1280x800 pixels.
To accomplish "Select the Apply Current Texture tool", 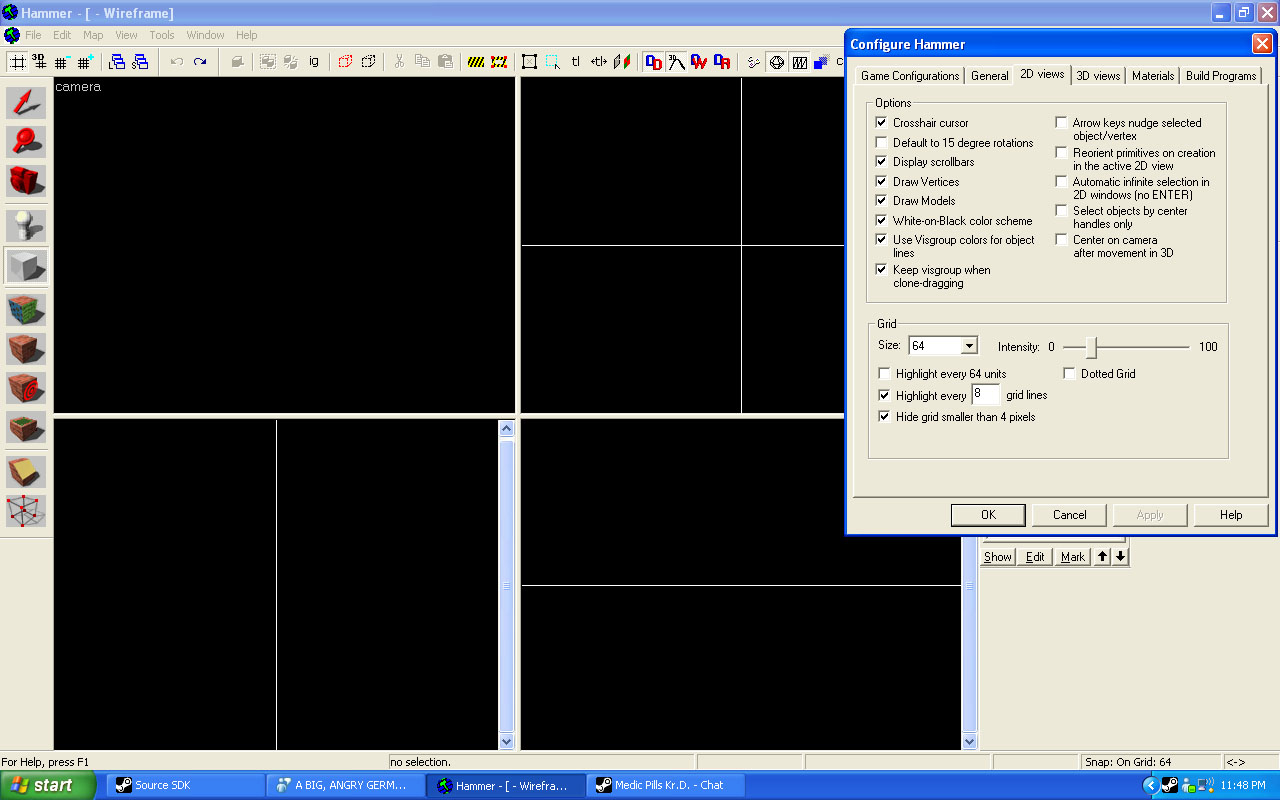I will tap(27, 349).
